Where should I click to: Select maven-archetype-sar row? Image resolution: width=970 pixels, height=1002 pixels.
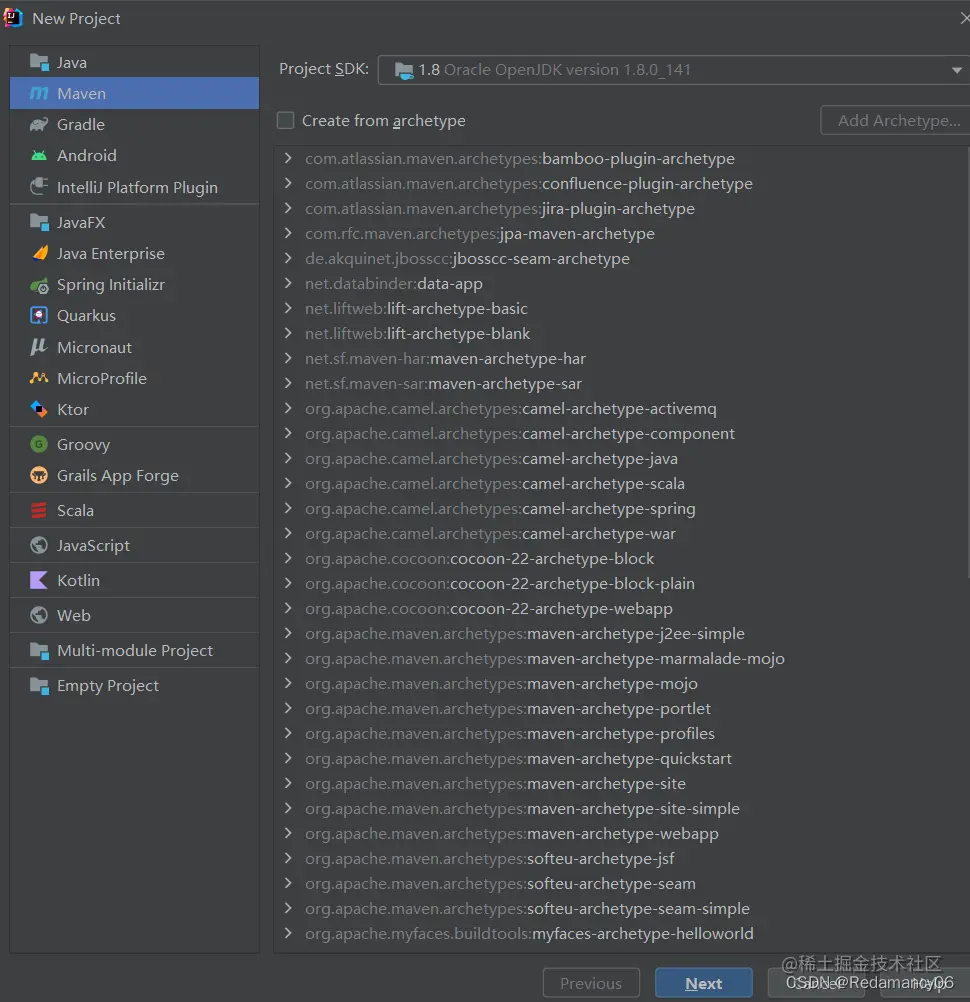tap(622, 383)
